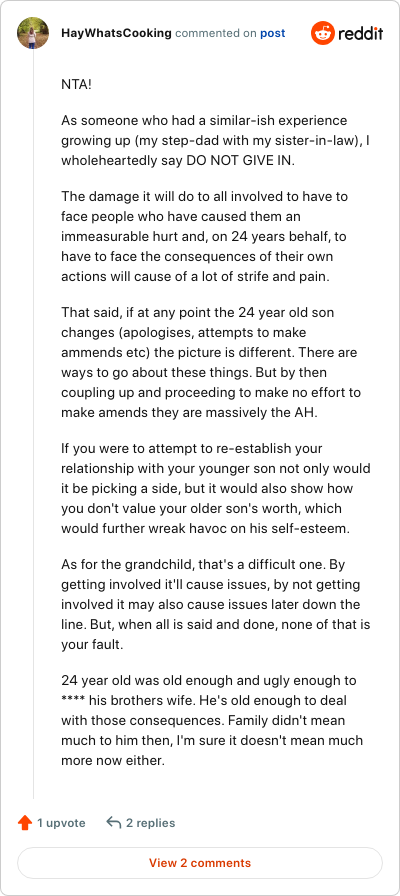Image resolution: width=400 pixels, height=896 pixels.
Task: Click the reddit wordmark beside the logo
Action: 361,34
